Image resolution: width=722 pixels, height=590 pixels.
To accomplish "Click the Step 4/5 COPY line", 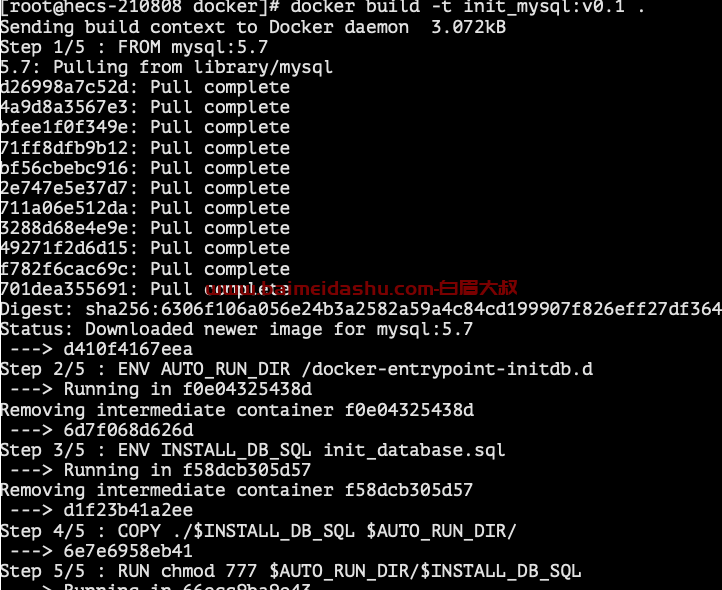I will 258,531.
